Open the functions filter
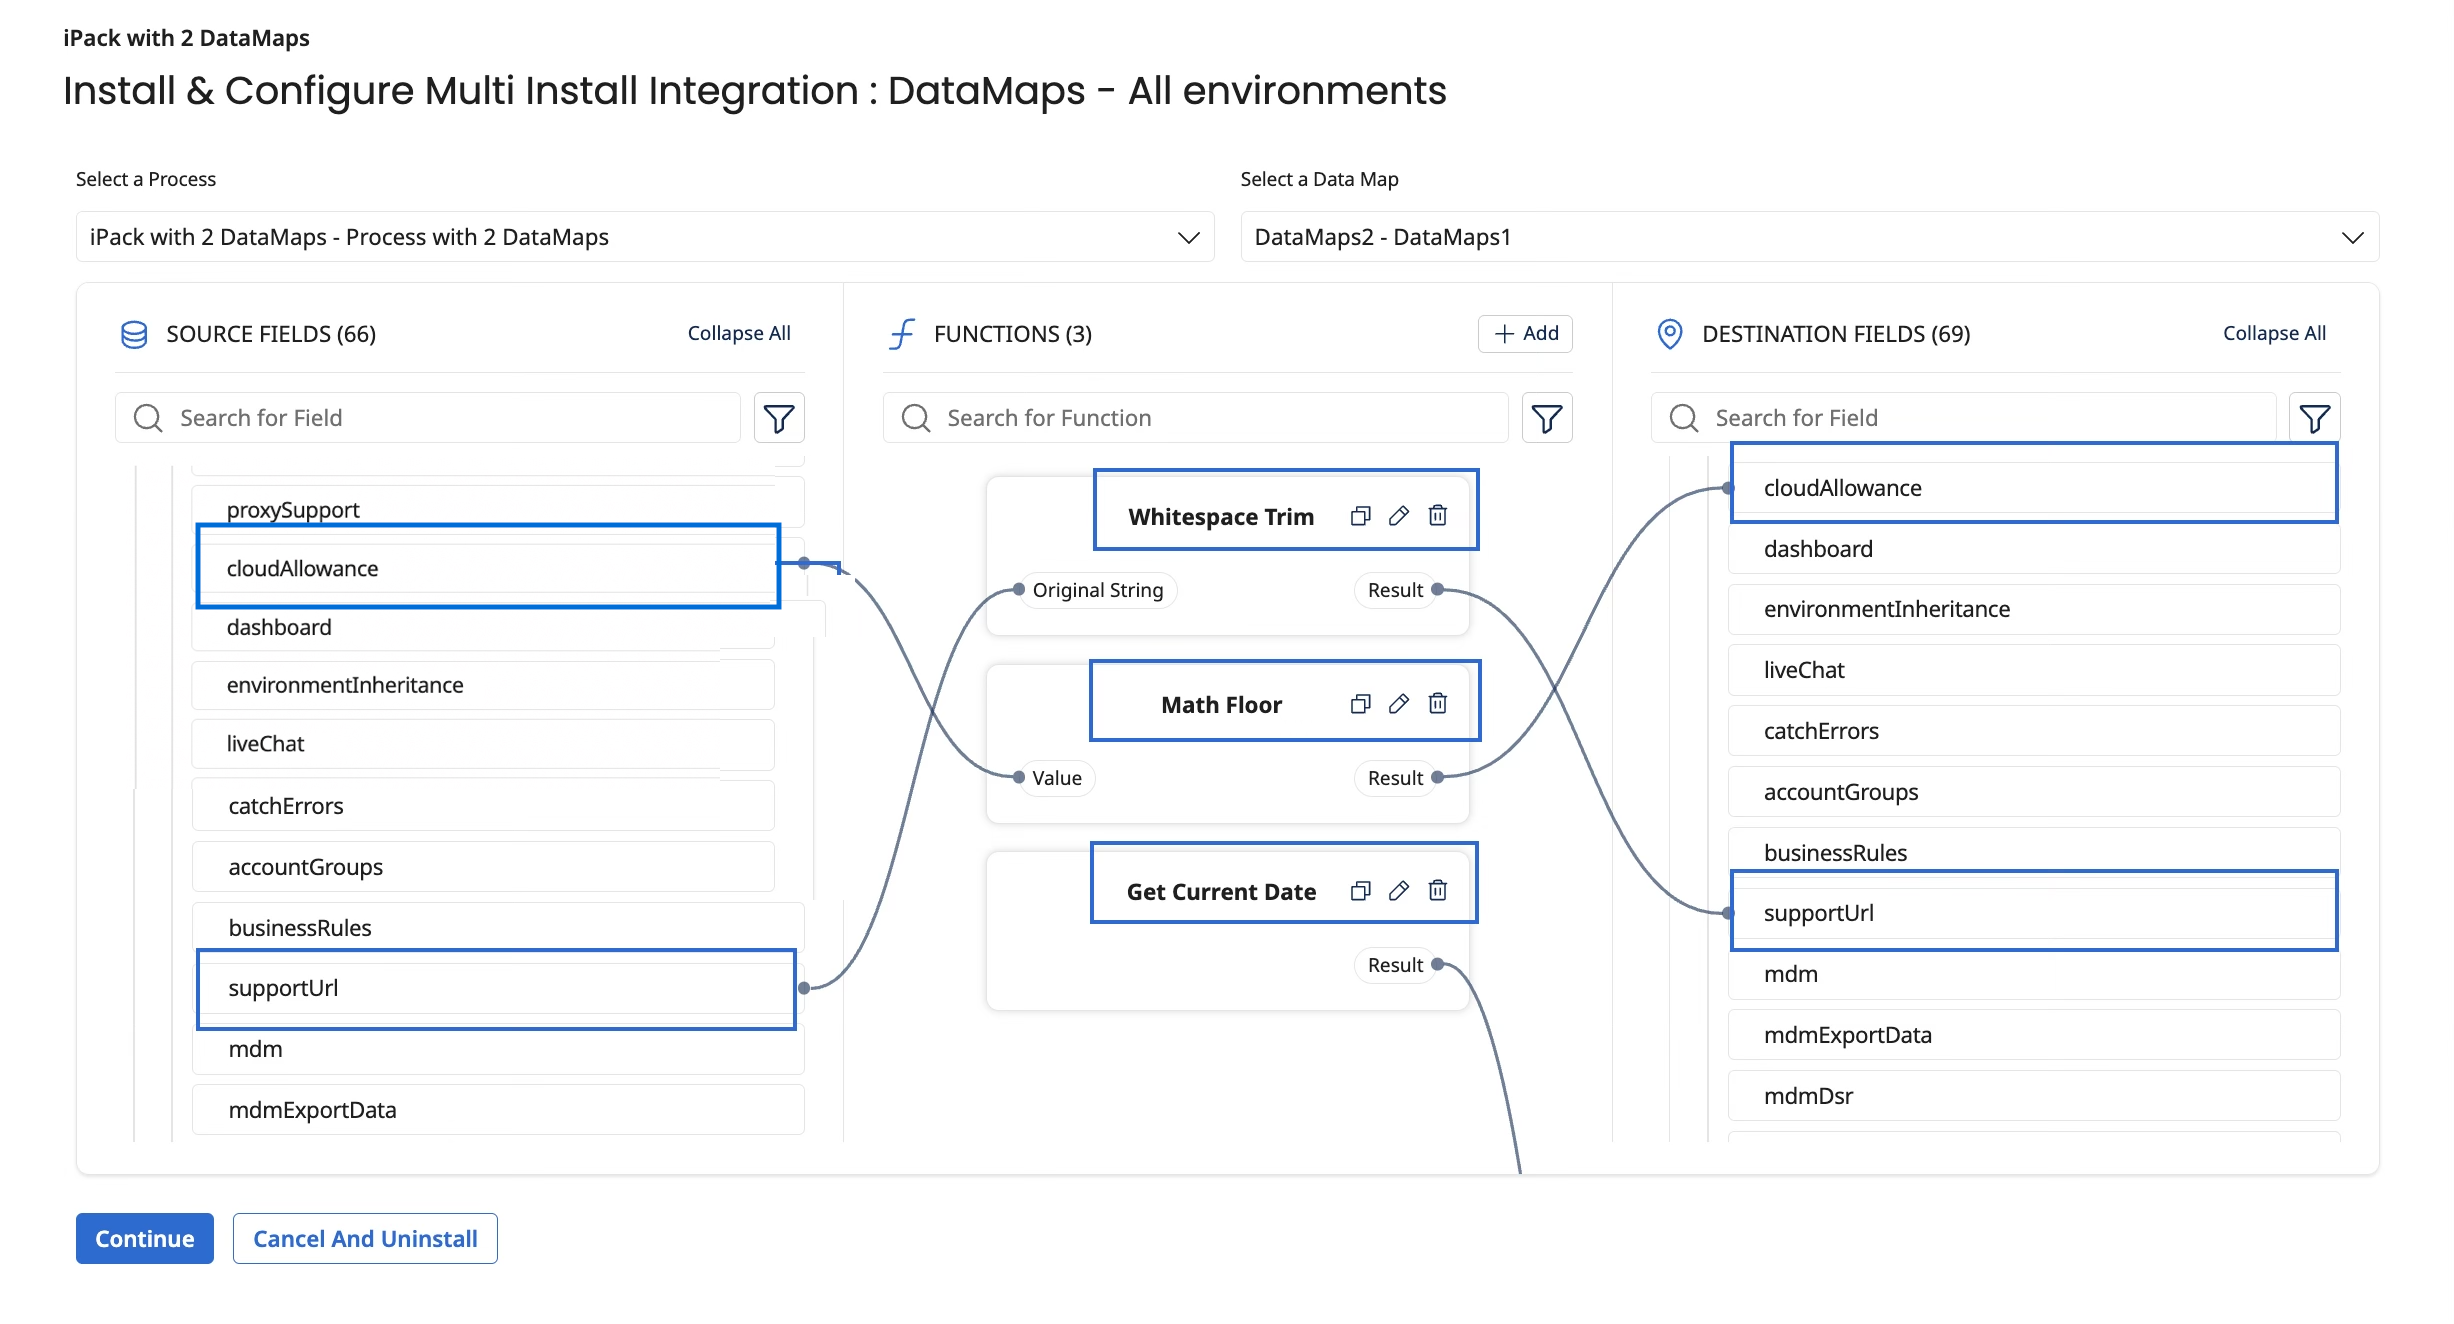The image size is (2454, 1324). pyautogui.click(x=1546, y=418)
